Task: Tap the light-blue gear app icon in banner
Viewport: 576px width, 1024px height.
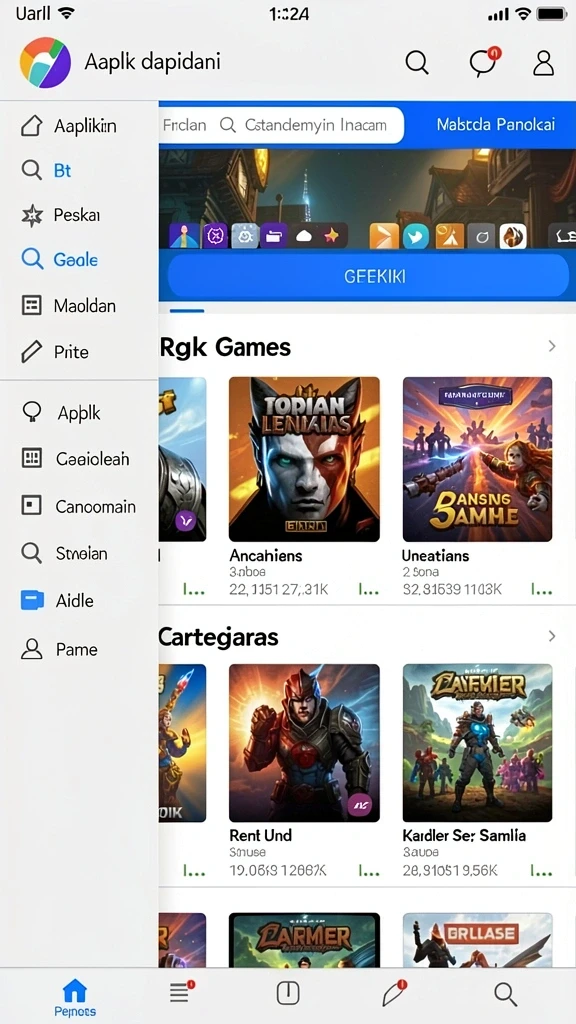Action: pyautogui.click(x=246, y=236)
